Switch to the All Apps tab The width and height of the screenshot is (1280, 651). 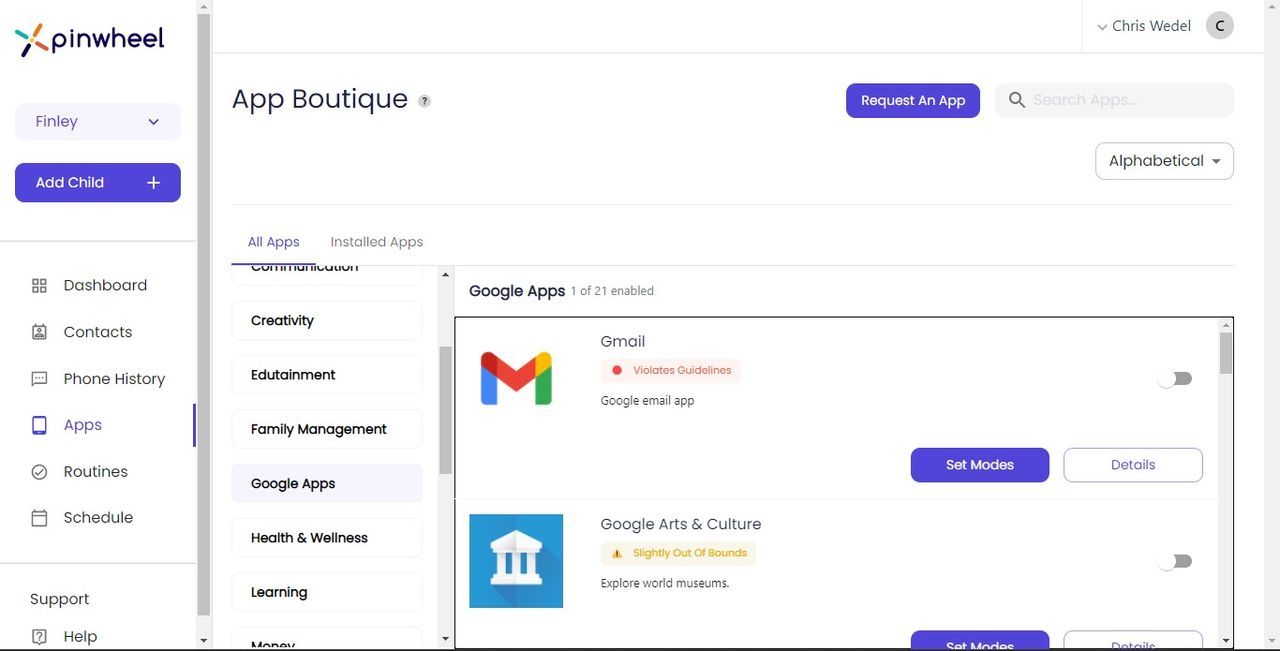pyautogui.click(x=274, y=242)
